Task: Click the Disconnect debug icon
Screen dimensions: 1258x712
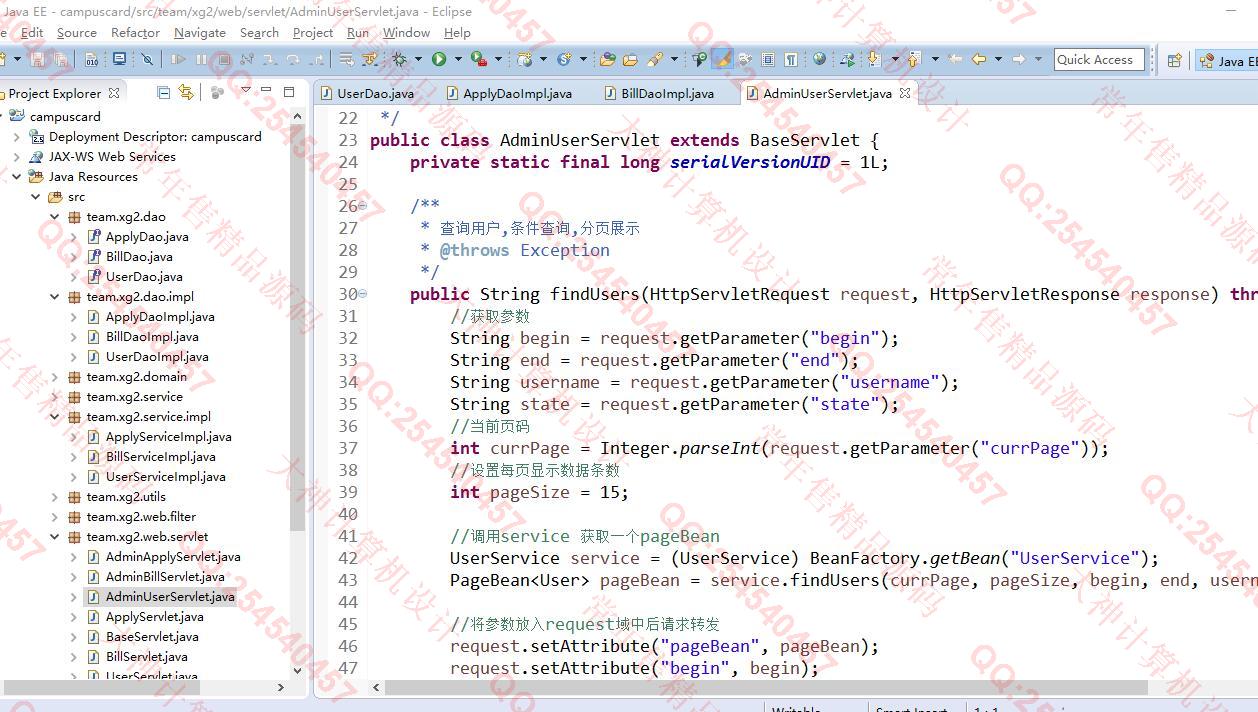Action: [x=247, y=59]
